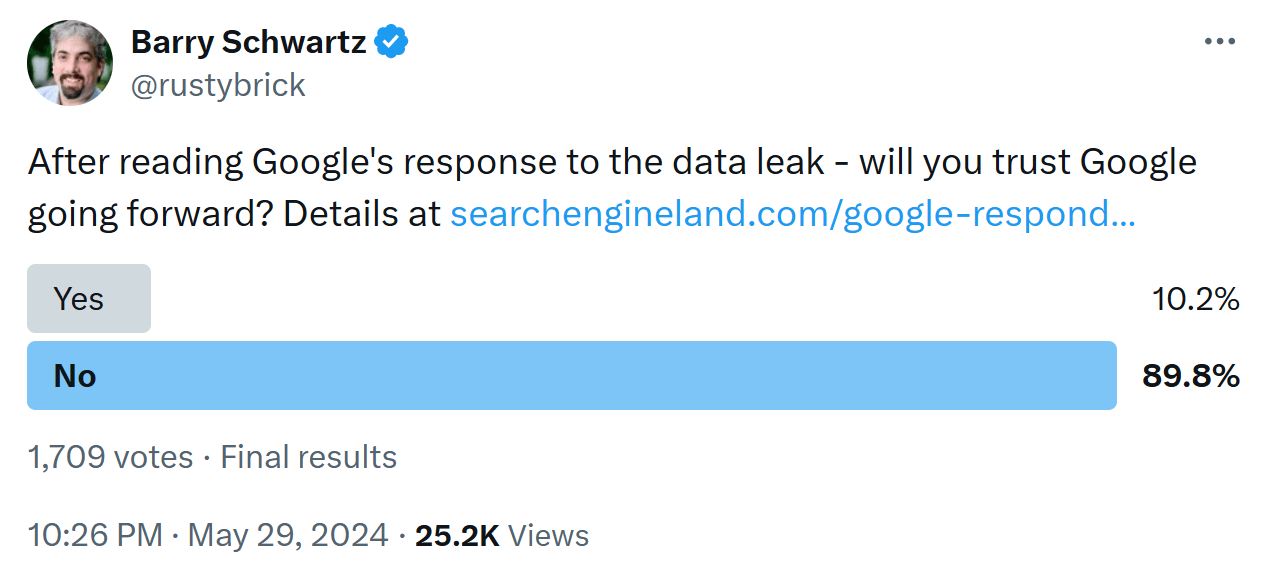1271x578 pixels.
Task: Open the three-dot more options menu
Action: click(x=1220, y=42)
